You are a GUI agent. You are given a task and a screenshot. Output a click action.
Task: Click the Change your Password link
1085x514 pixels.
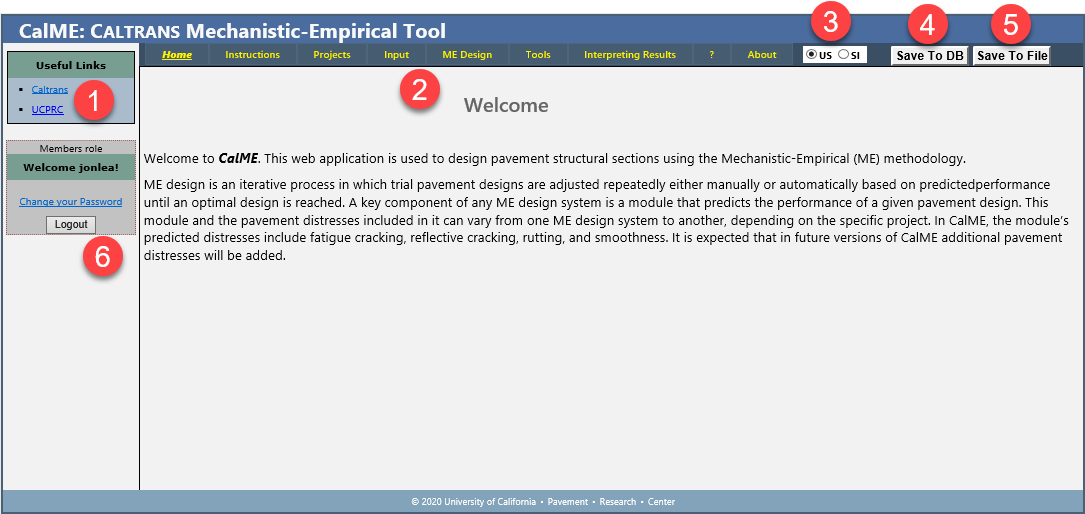tap(71, 202)
